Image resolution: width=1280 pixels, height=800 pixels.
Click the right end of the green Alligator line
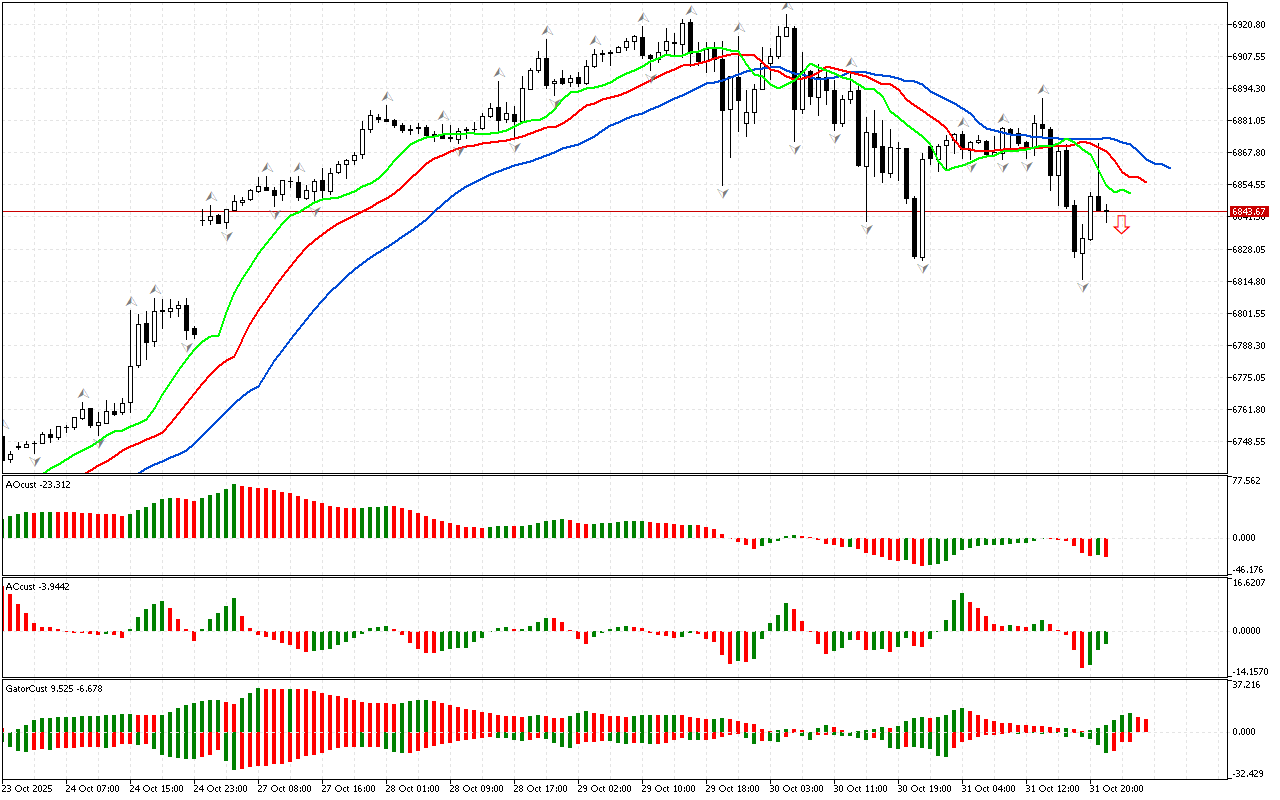(x=1128, y=191)
